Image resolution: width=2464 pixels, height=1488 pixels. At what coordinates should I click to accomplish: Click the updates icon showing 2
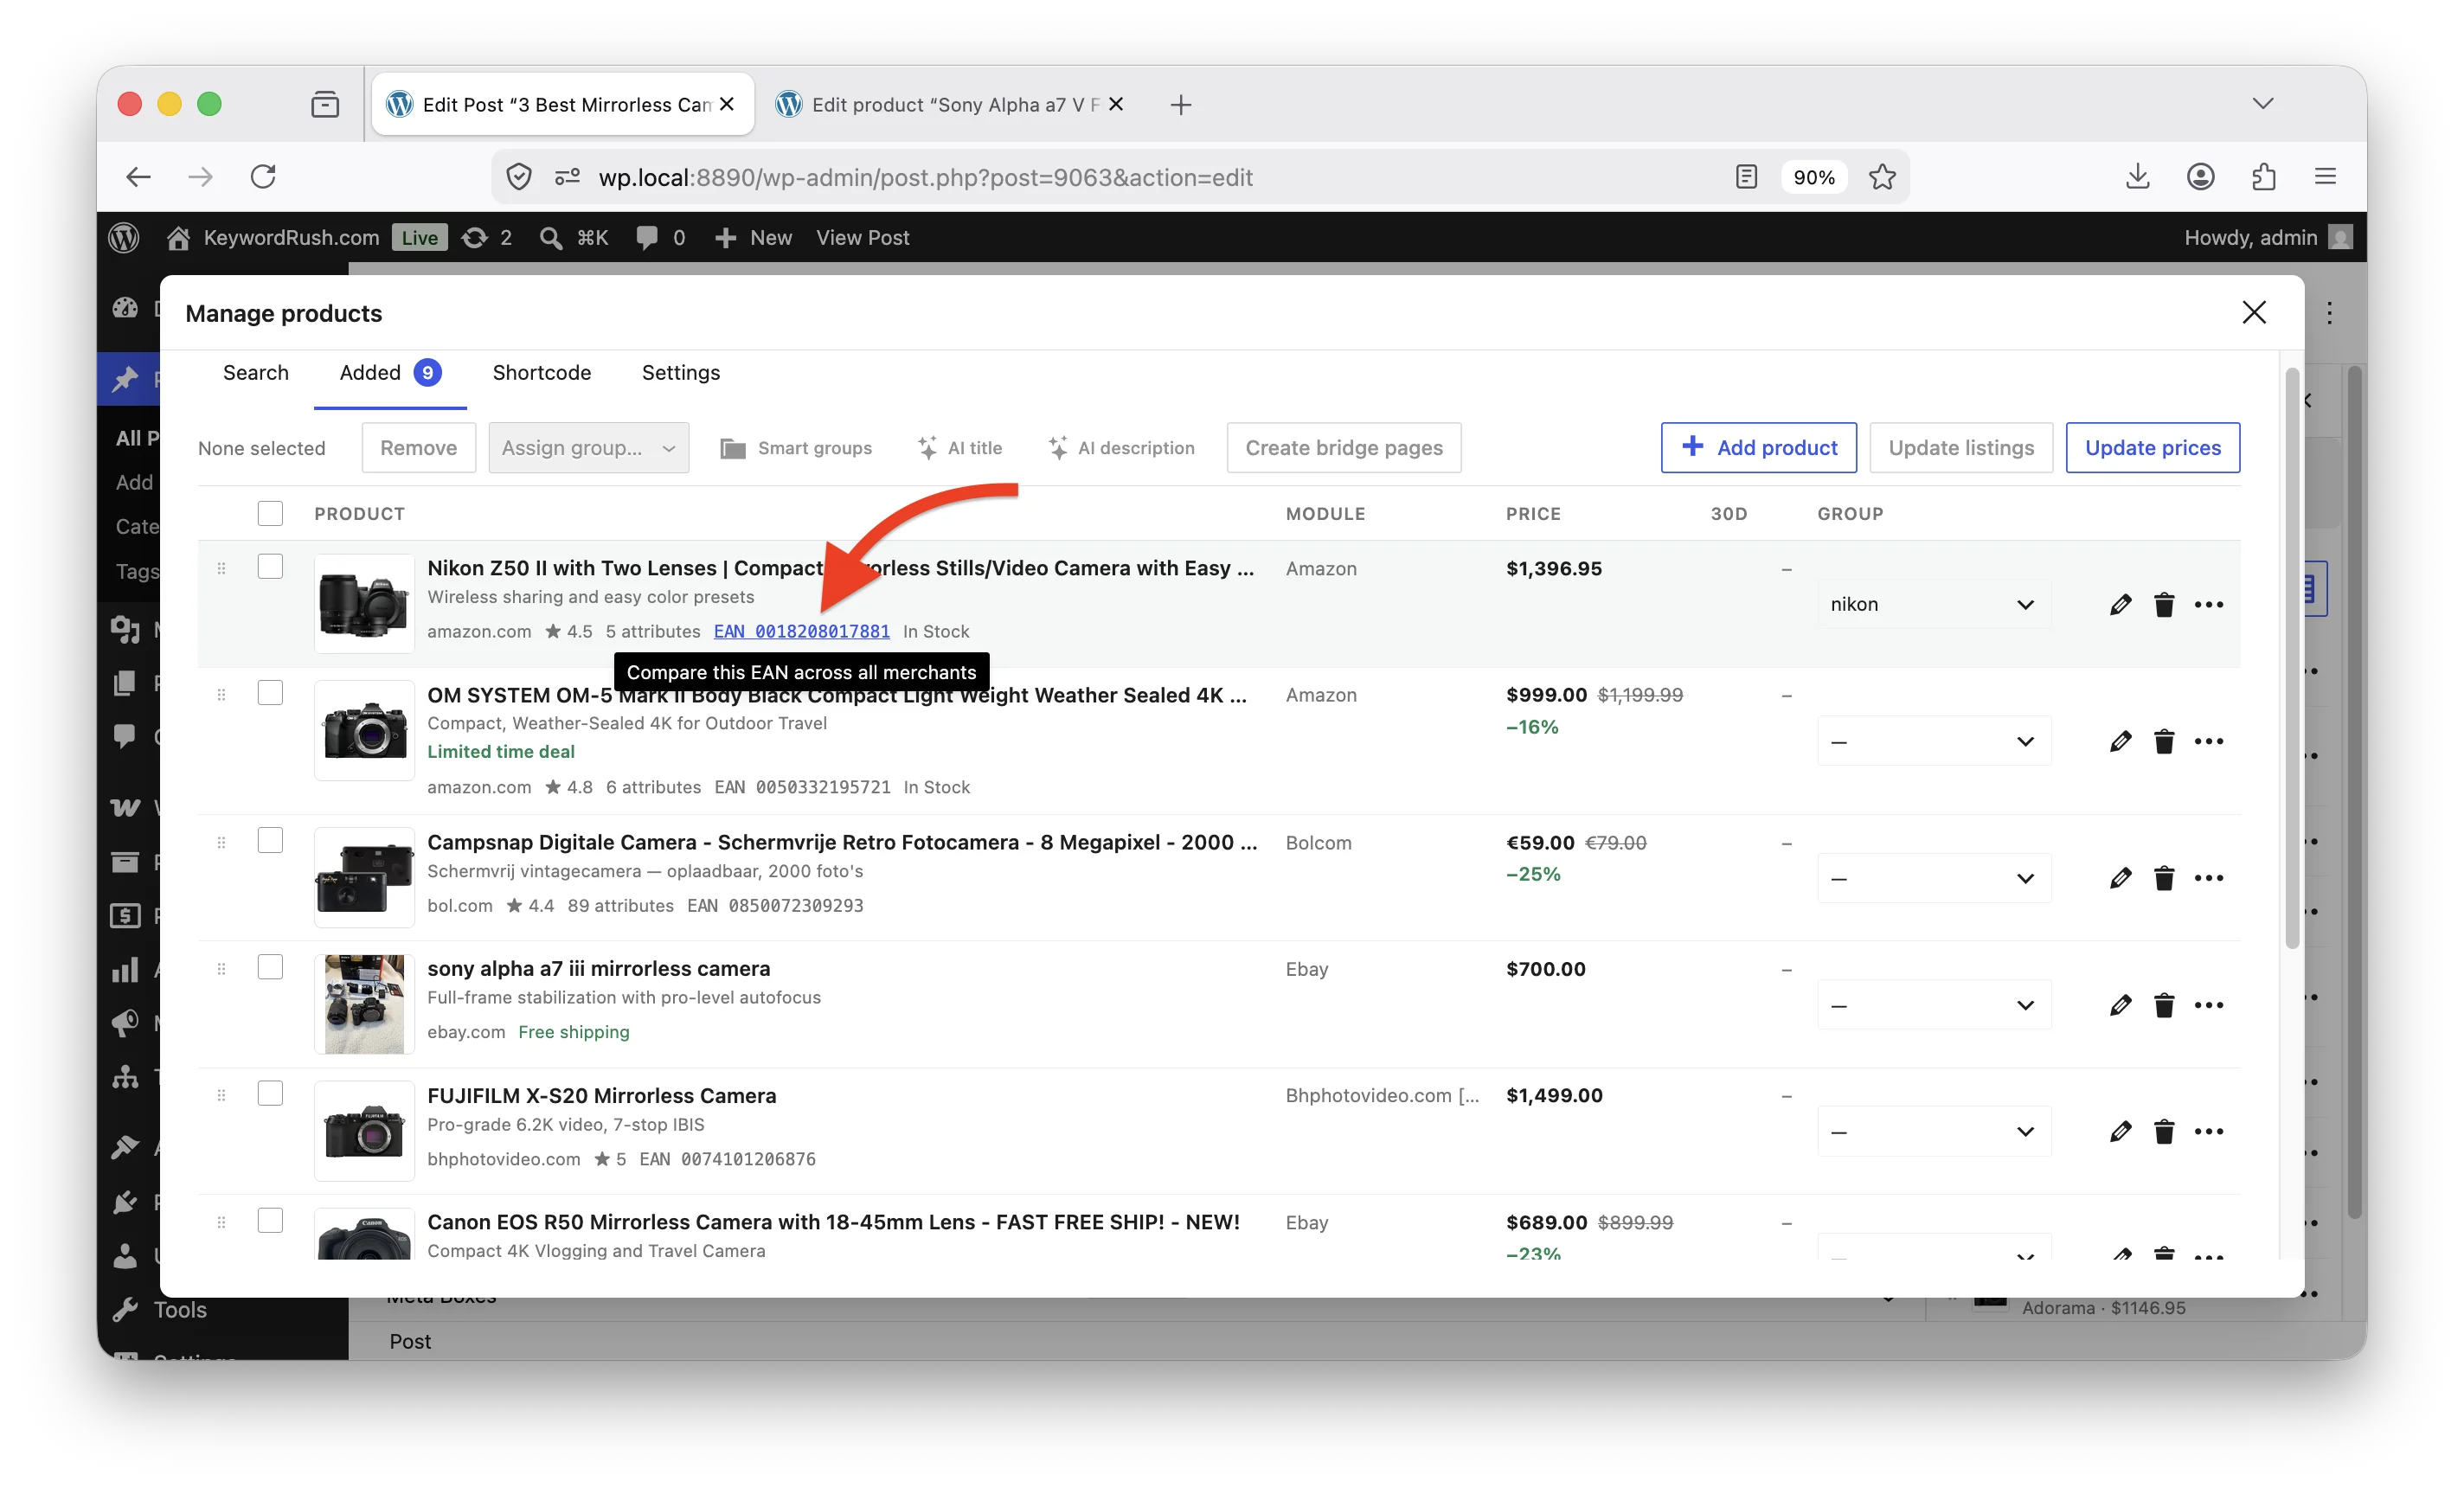(x=487, y=237)
